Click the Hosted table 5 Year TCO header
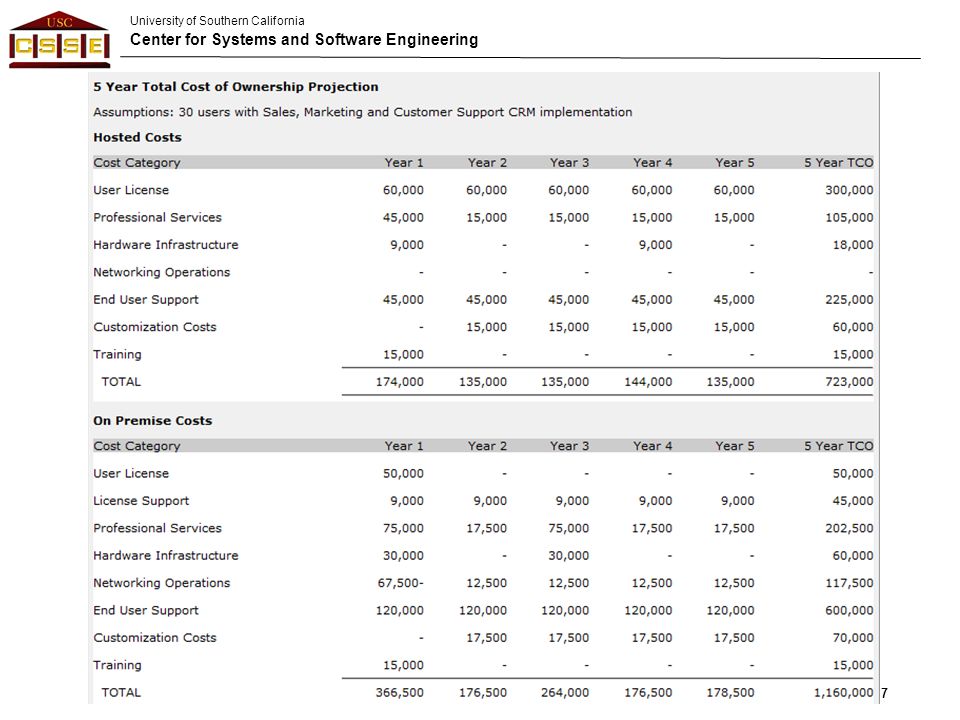 coord(838,163)
